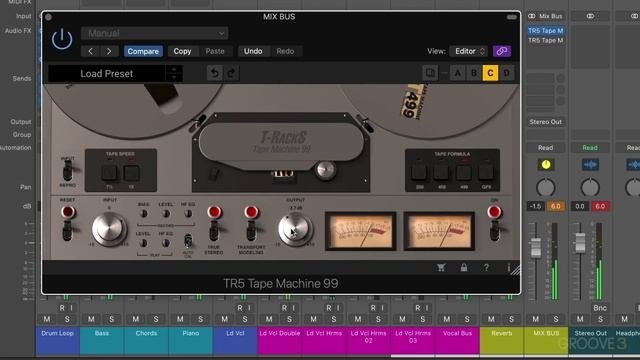Image resolution: width=640 pixels, height=360 pixels.
Task: Click the Output level knob
Action: point(295,229)
